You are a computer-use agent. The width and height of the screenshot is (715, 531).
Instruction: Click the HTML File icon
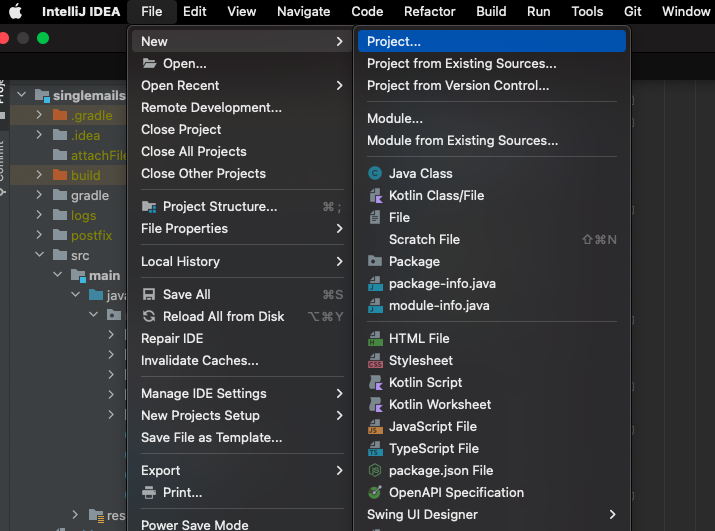coord(375,338)
